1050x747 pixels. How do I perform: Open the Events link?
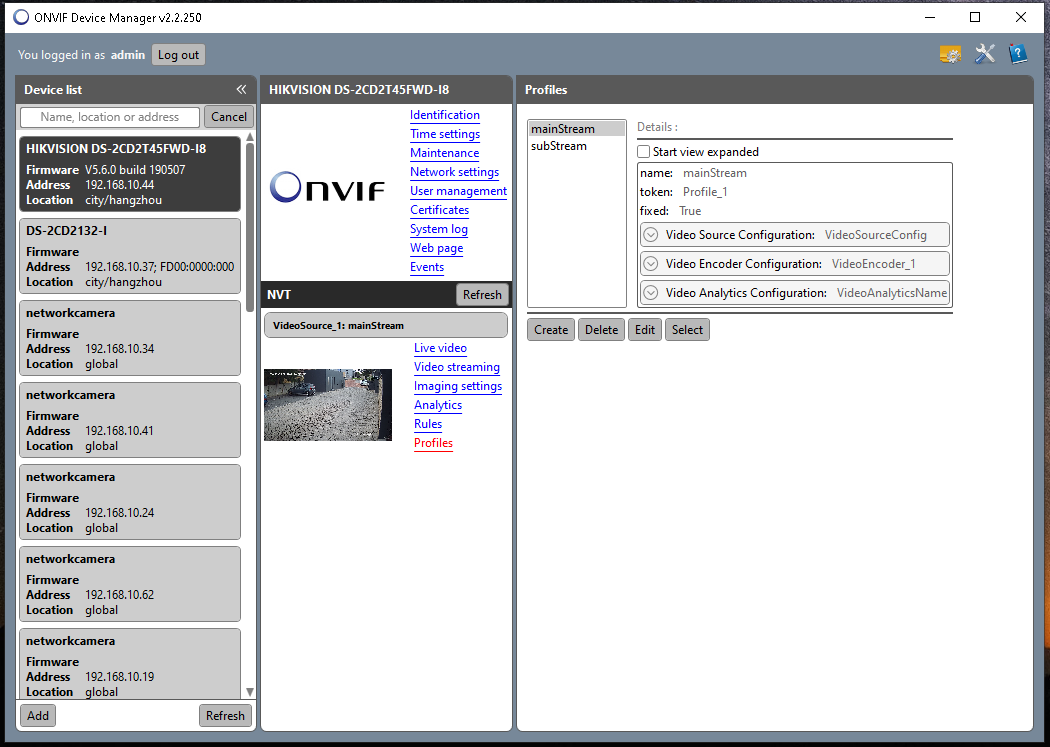427,267
